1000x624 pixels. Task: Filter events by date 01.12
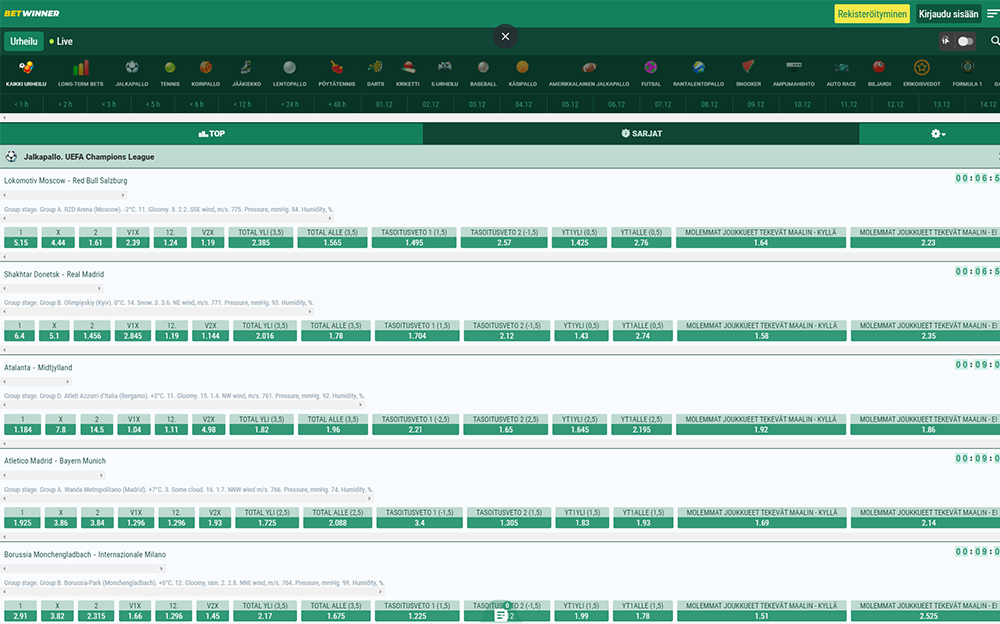click(x=384, y=104)
